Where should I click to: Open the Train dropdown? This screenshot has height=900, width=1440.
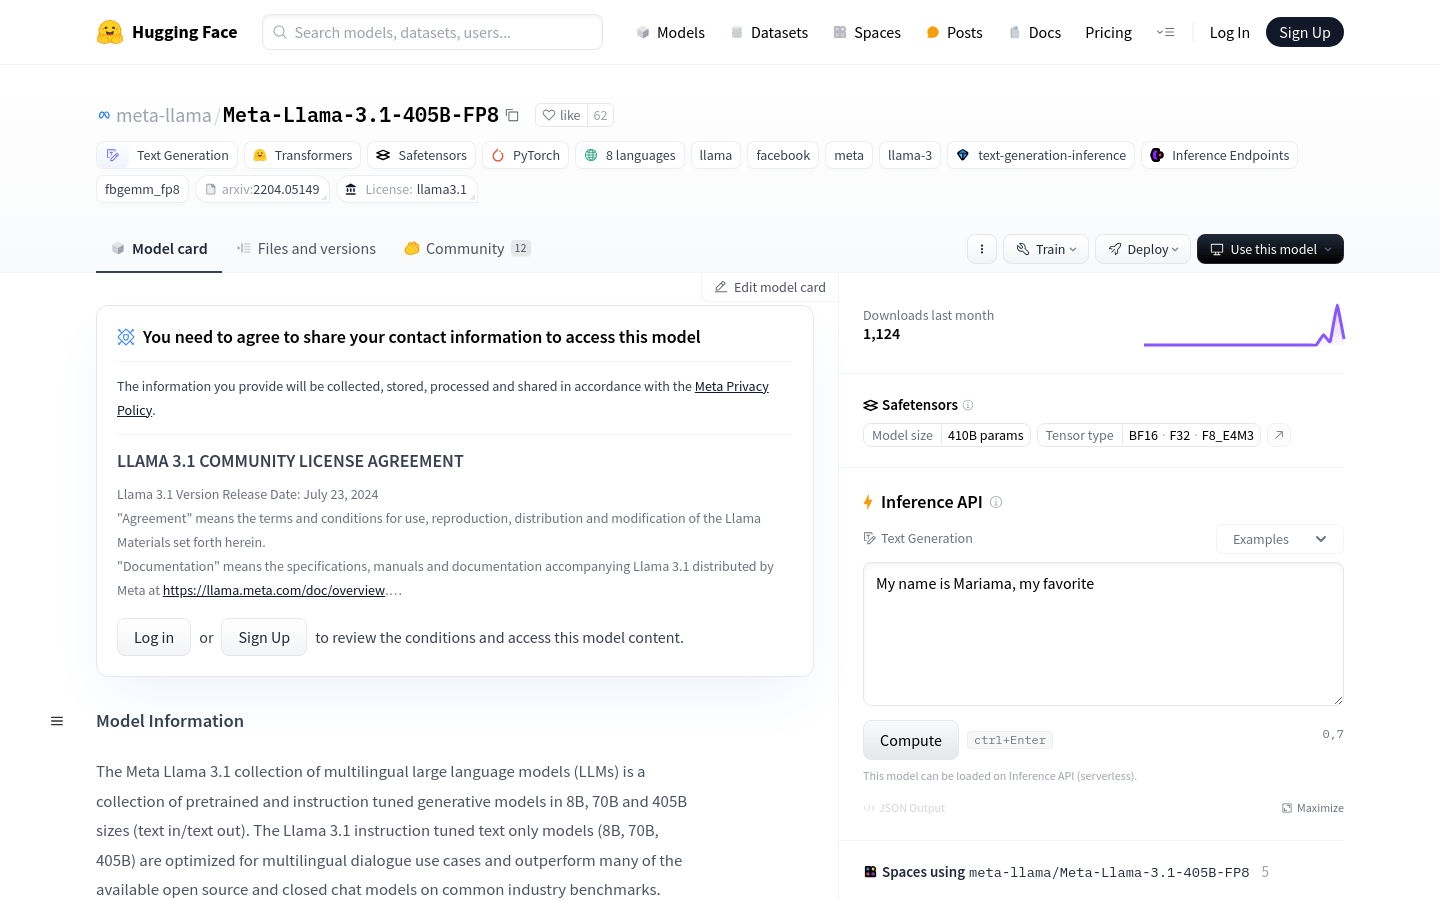[x=1046, y=249]
